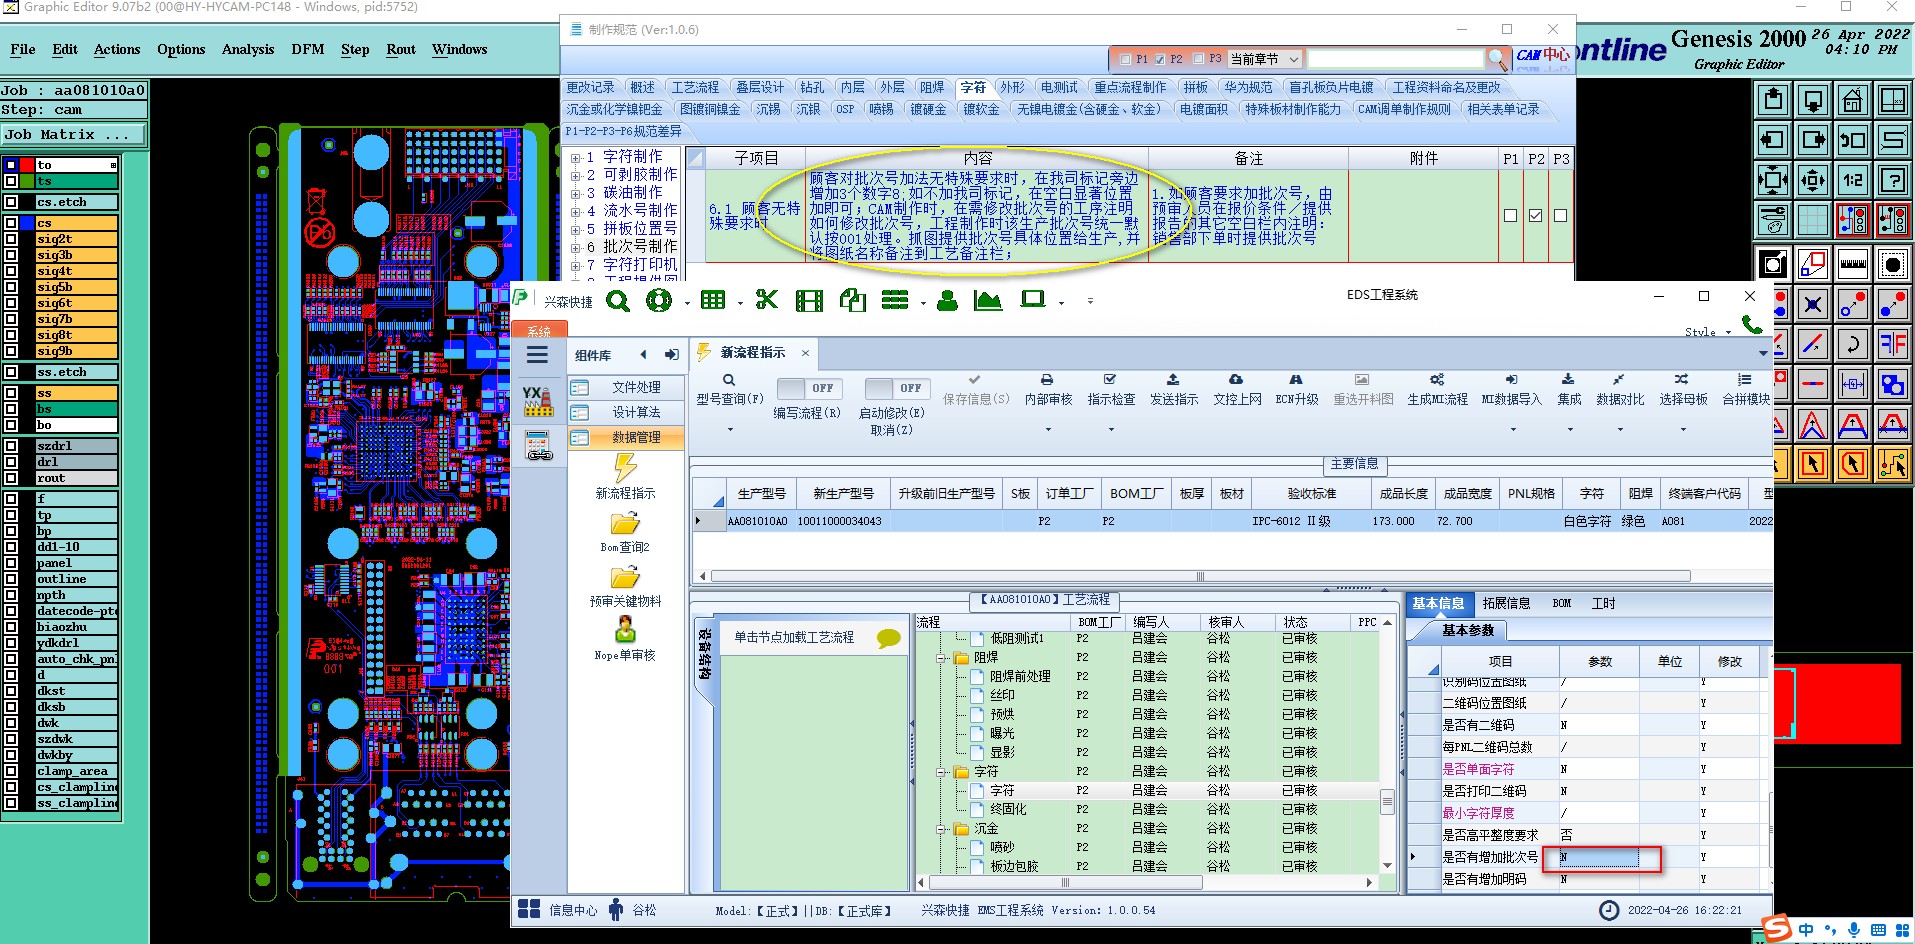Screen dimensions: 1915x944
Task: Click the color swatch of layer ts
Action: 27,181
